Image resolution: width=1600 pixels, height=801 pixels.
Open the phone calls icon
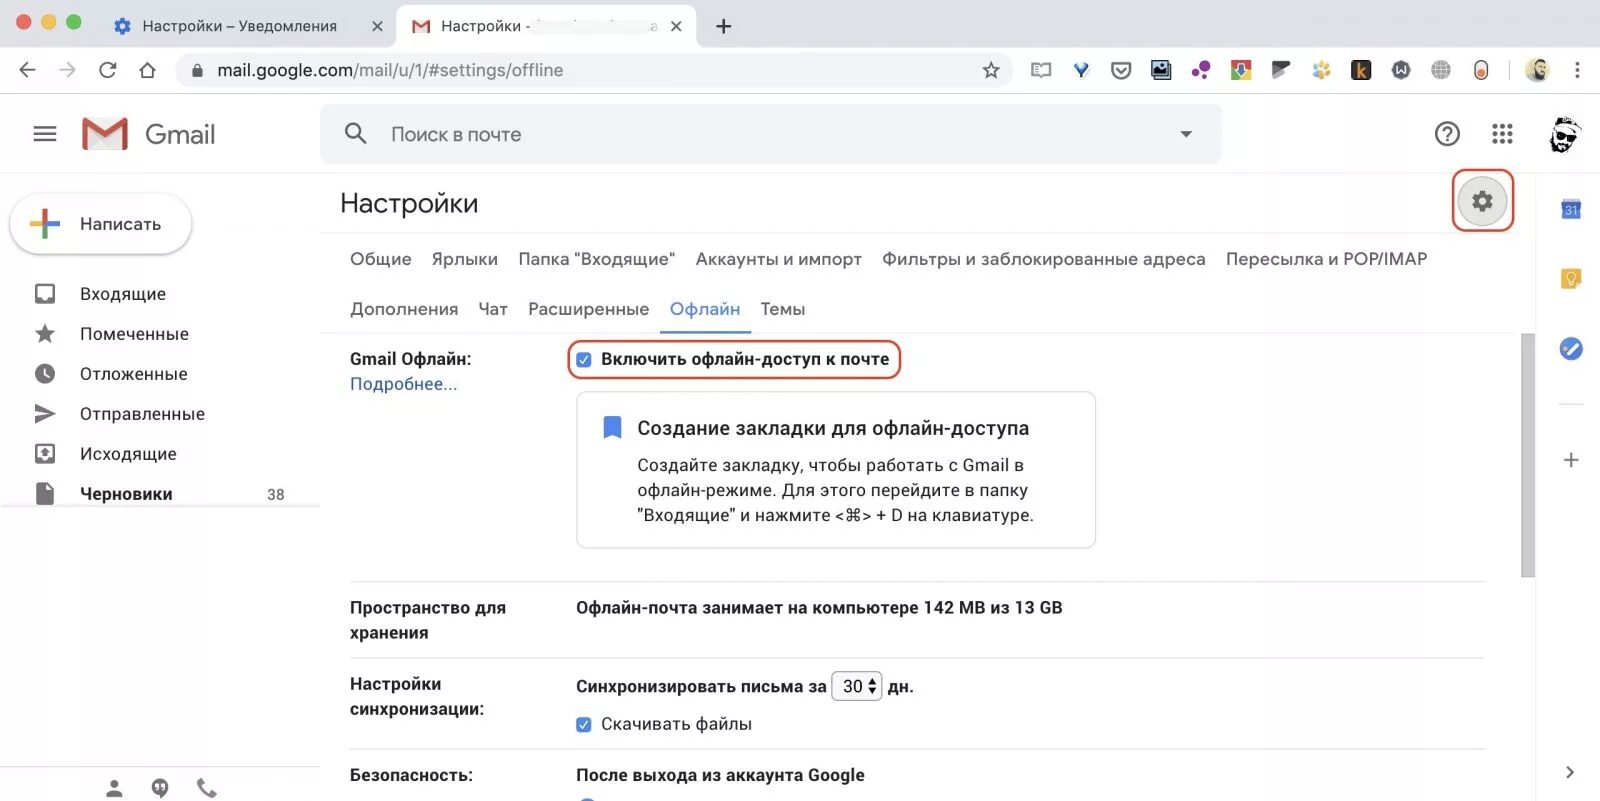click(x=207, y=788)
